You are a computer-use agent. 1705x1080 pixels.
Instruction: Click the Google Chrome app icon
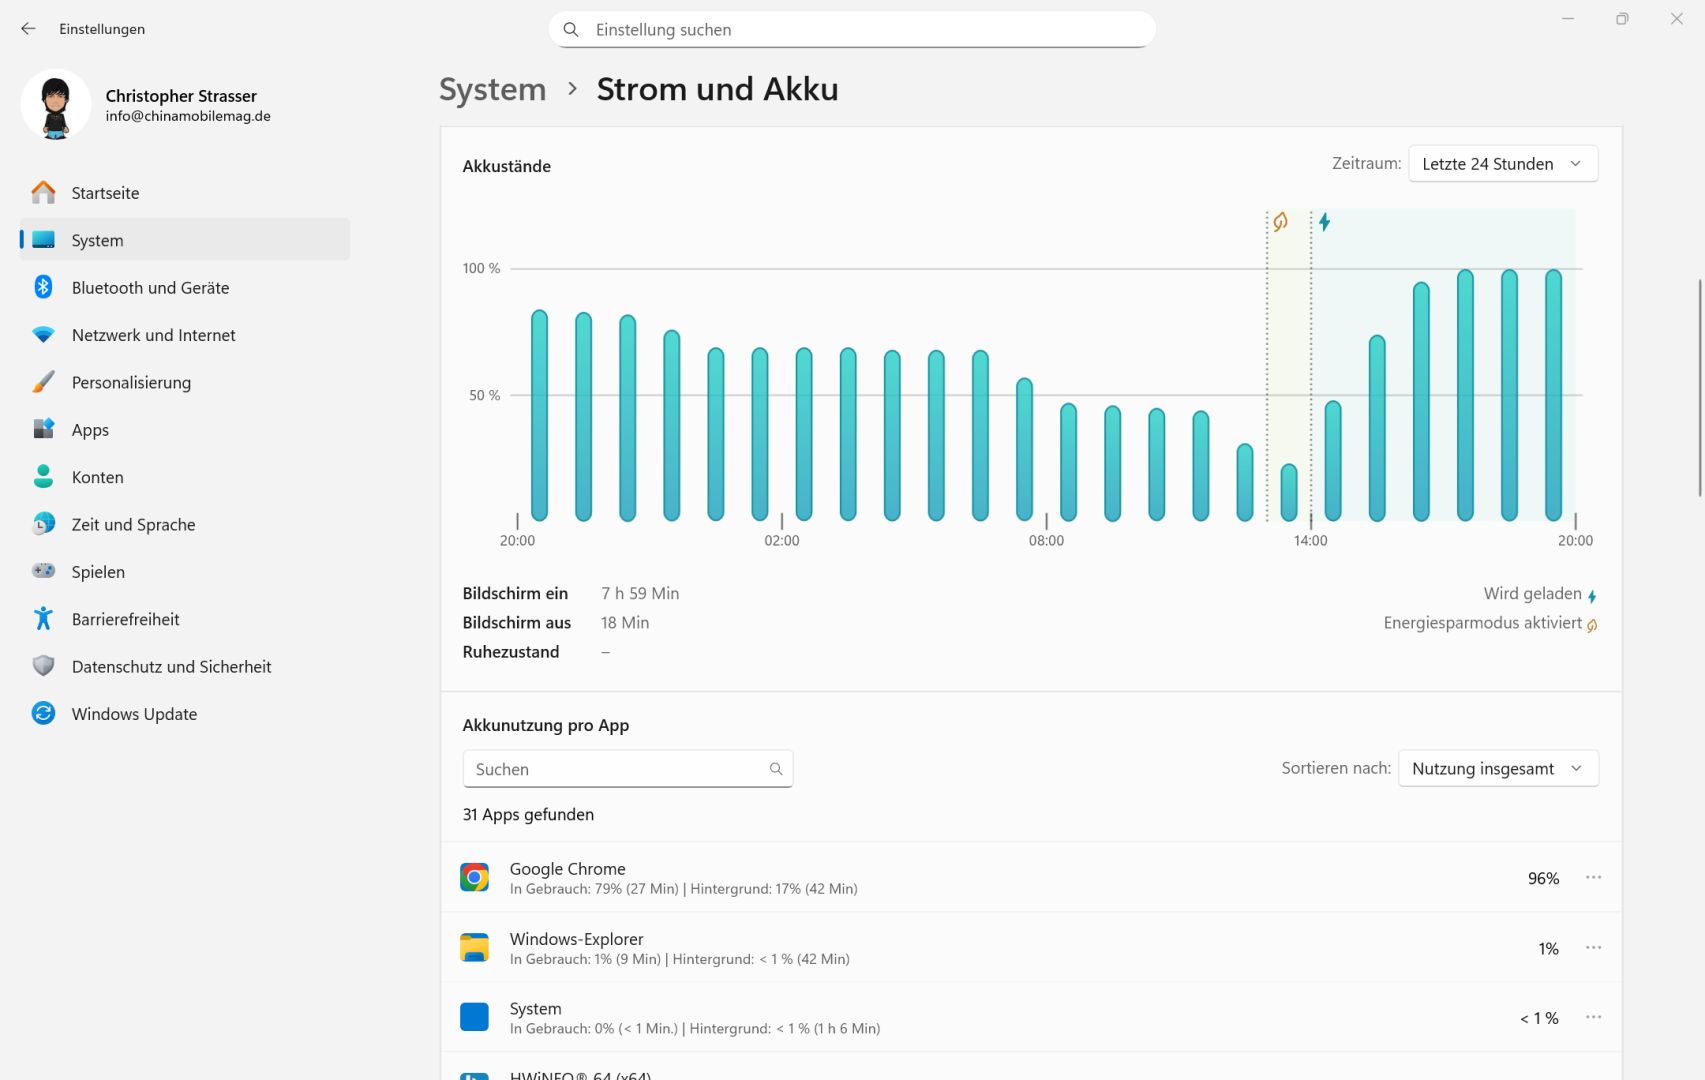tap(474, 877)
